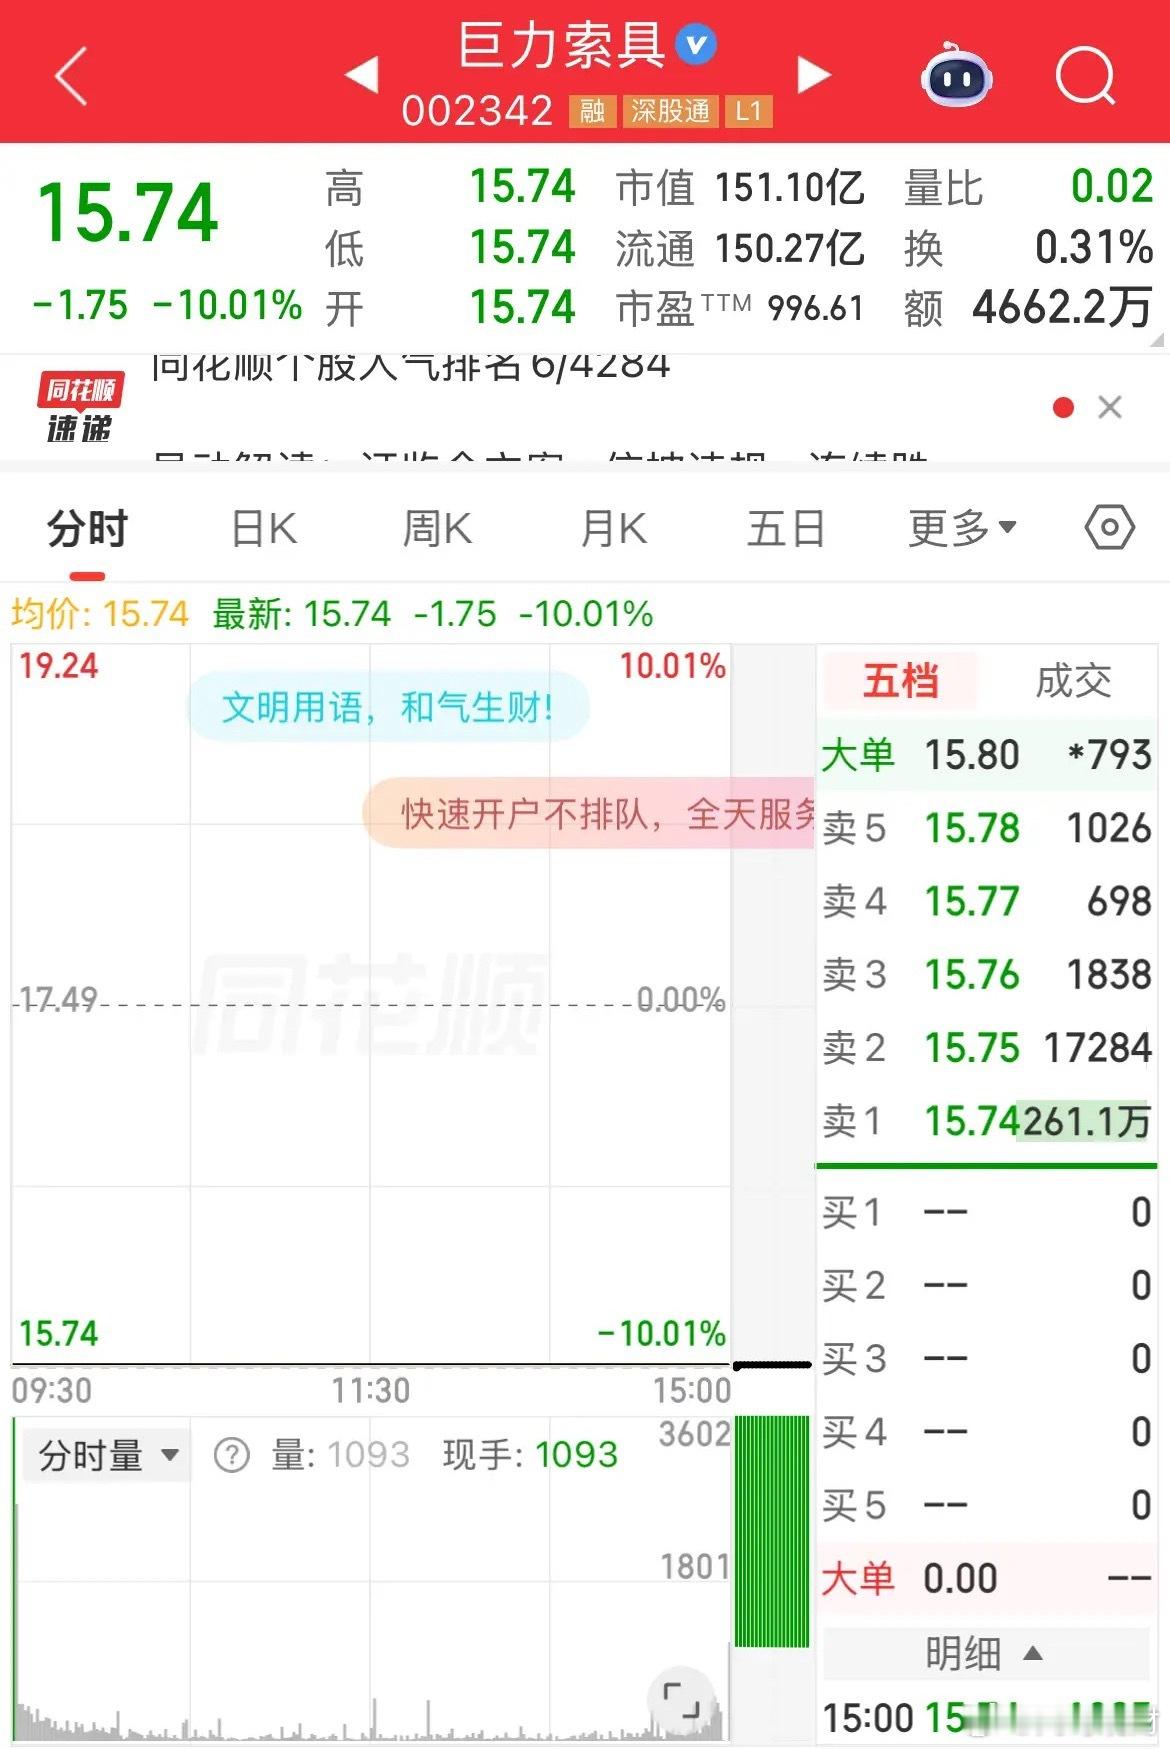
Task: Open help question mark near 分时量
Action: click(x=232, y=1455)
